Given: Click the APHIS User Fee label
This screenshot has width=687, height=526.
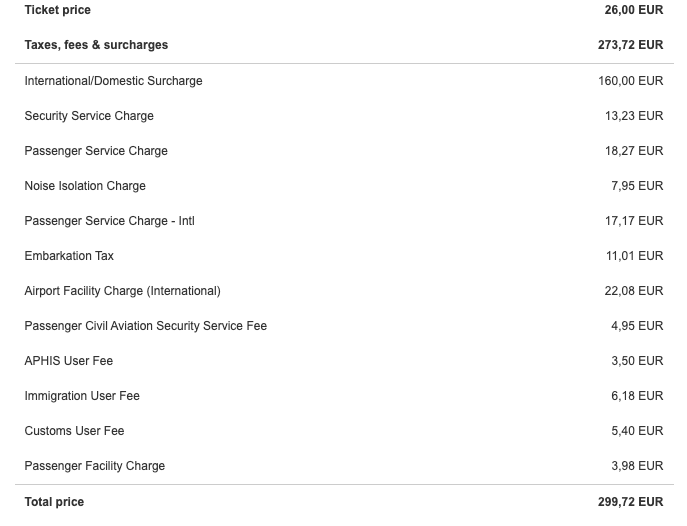Looking at the screenshot, I should [69, 361].
